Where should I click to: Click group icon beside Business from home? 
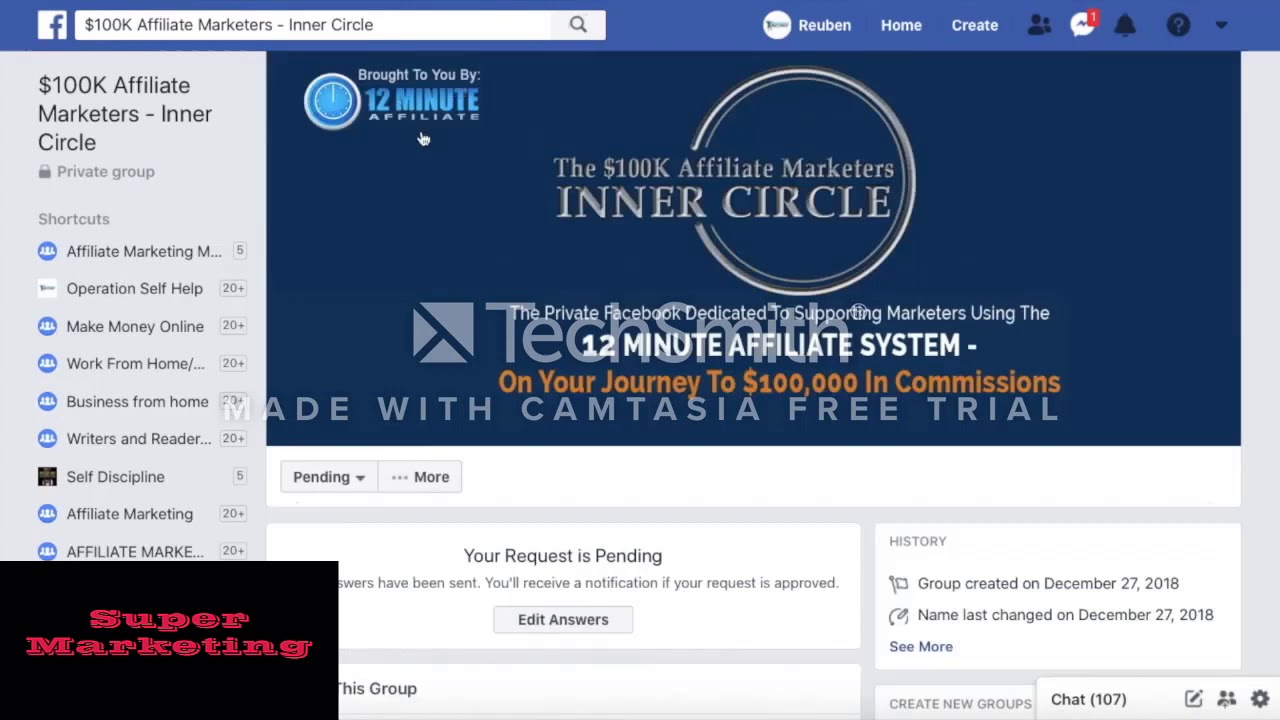(47, 401)
